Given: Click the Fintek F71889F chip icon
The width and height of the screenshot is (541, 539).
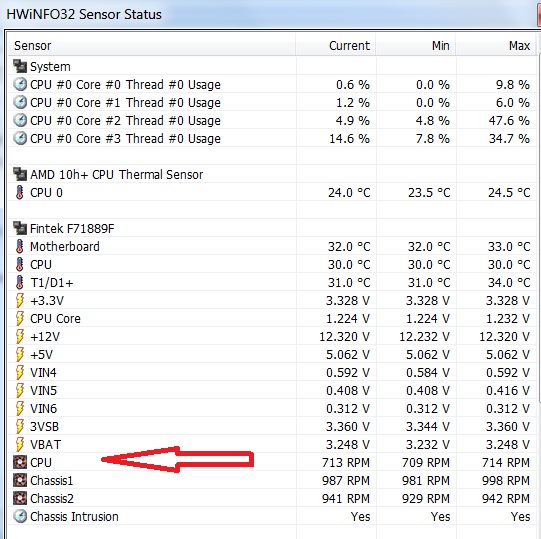Looking at the screenshot, I should (x=20, y=228).
